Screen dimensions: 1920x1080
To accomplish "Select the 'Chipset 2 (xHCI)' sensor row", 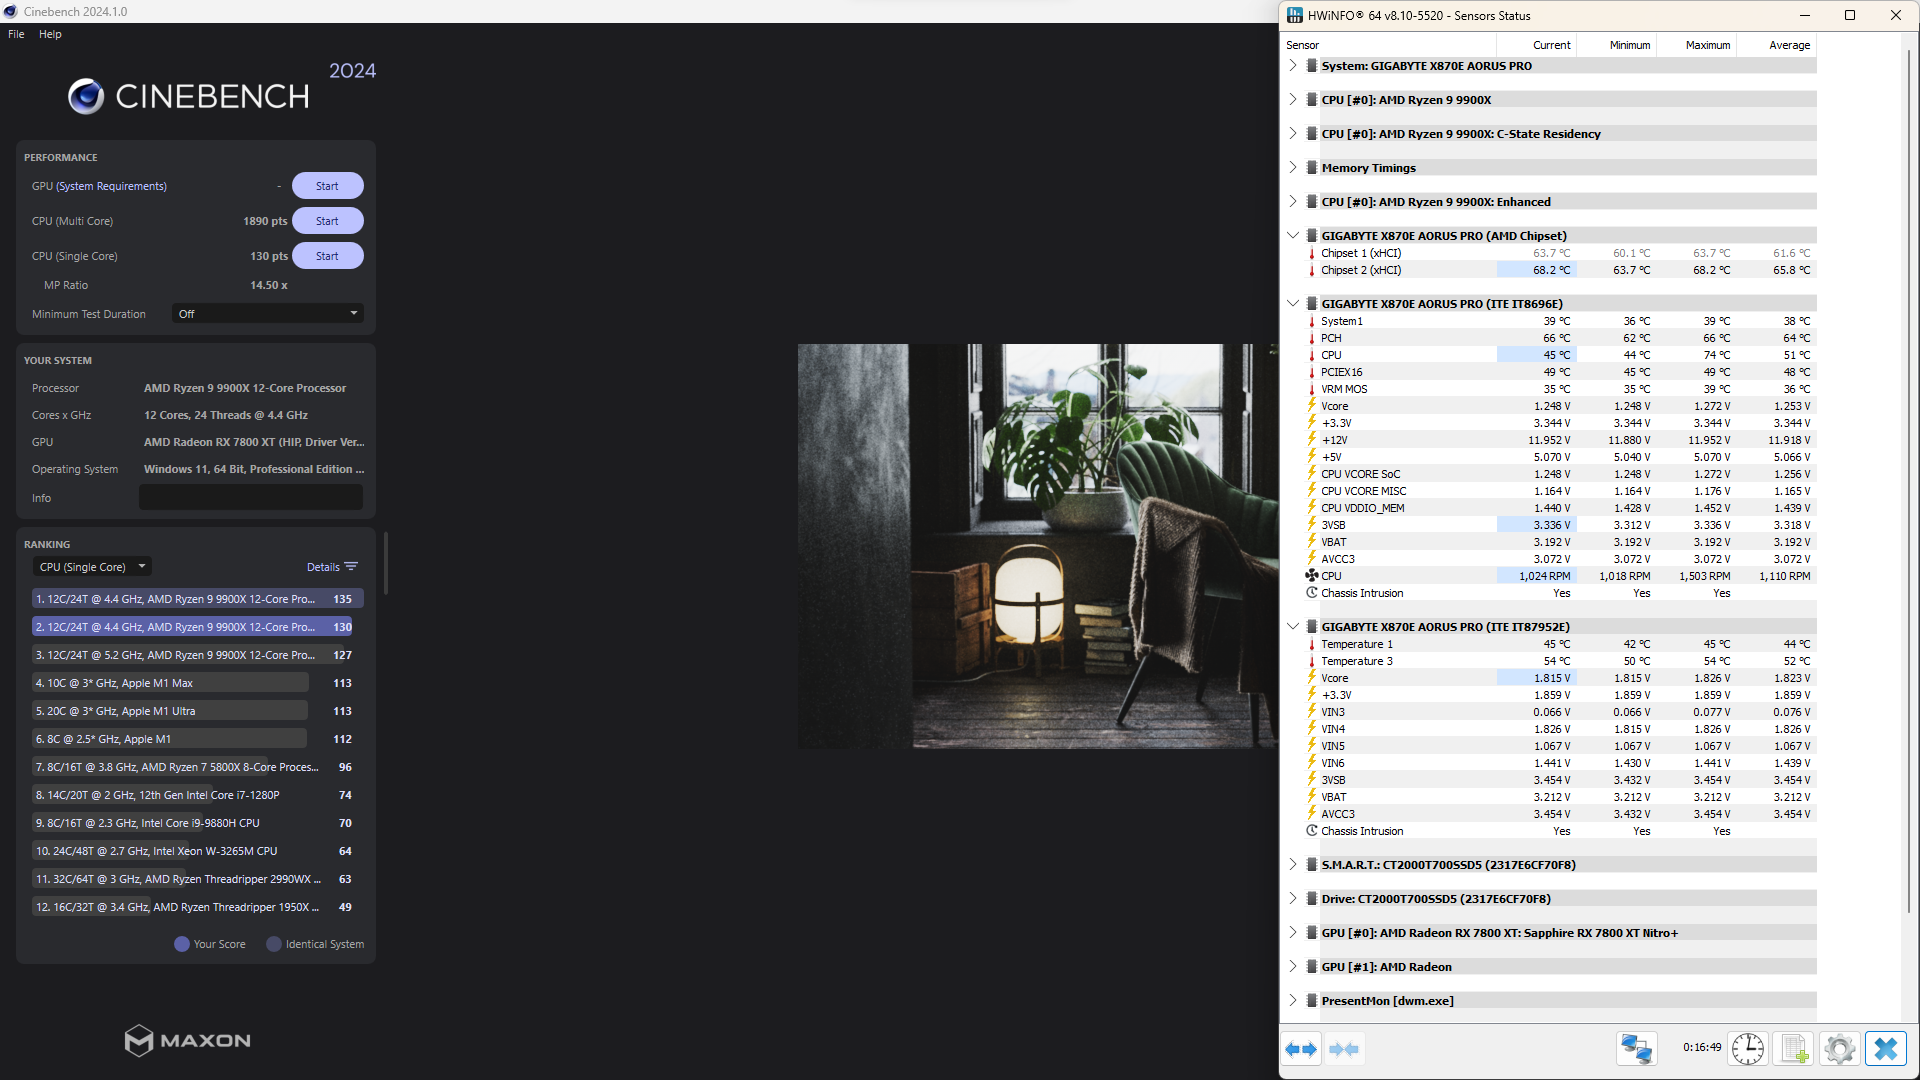I will (x=1549, y=270).
